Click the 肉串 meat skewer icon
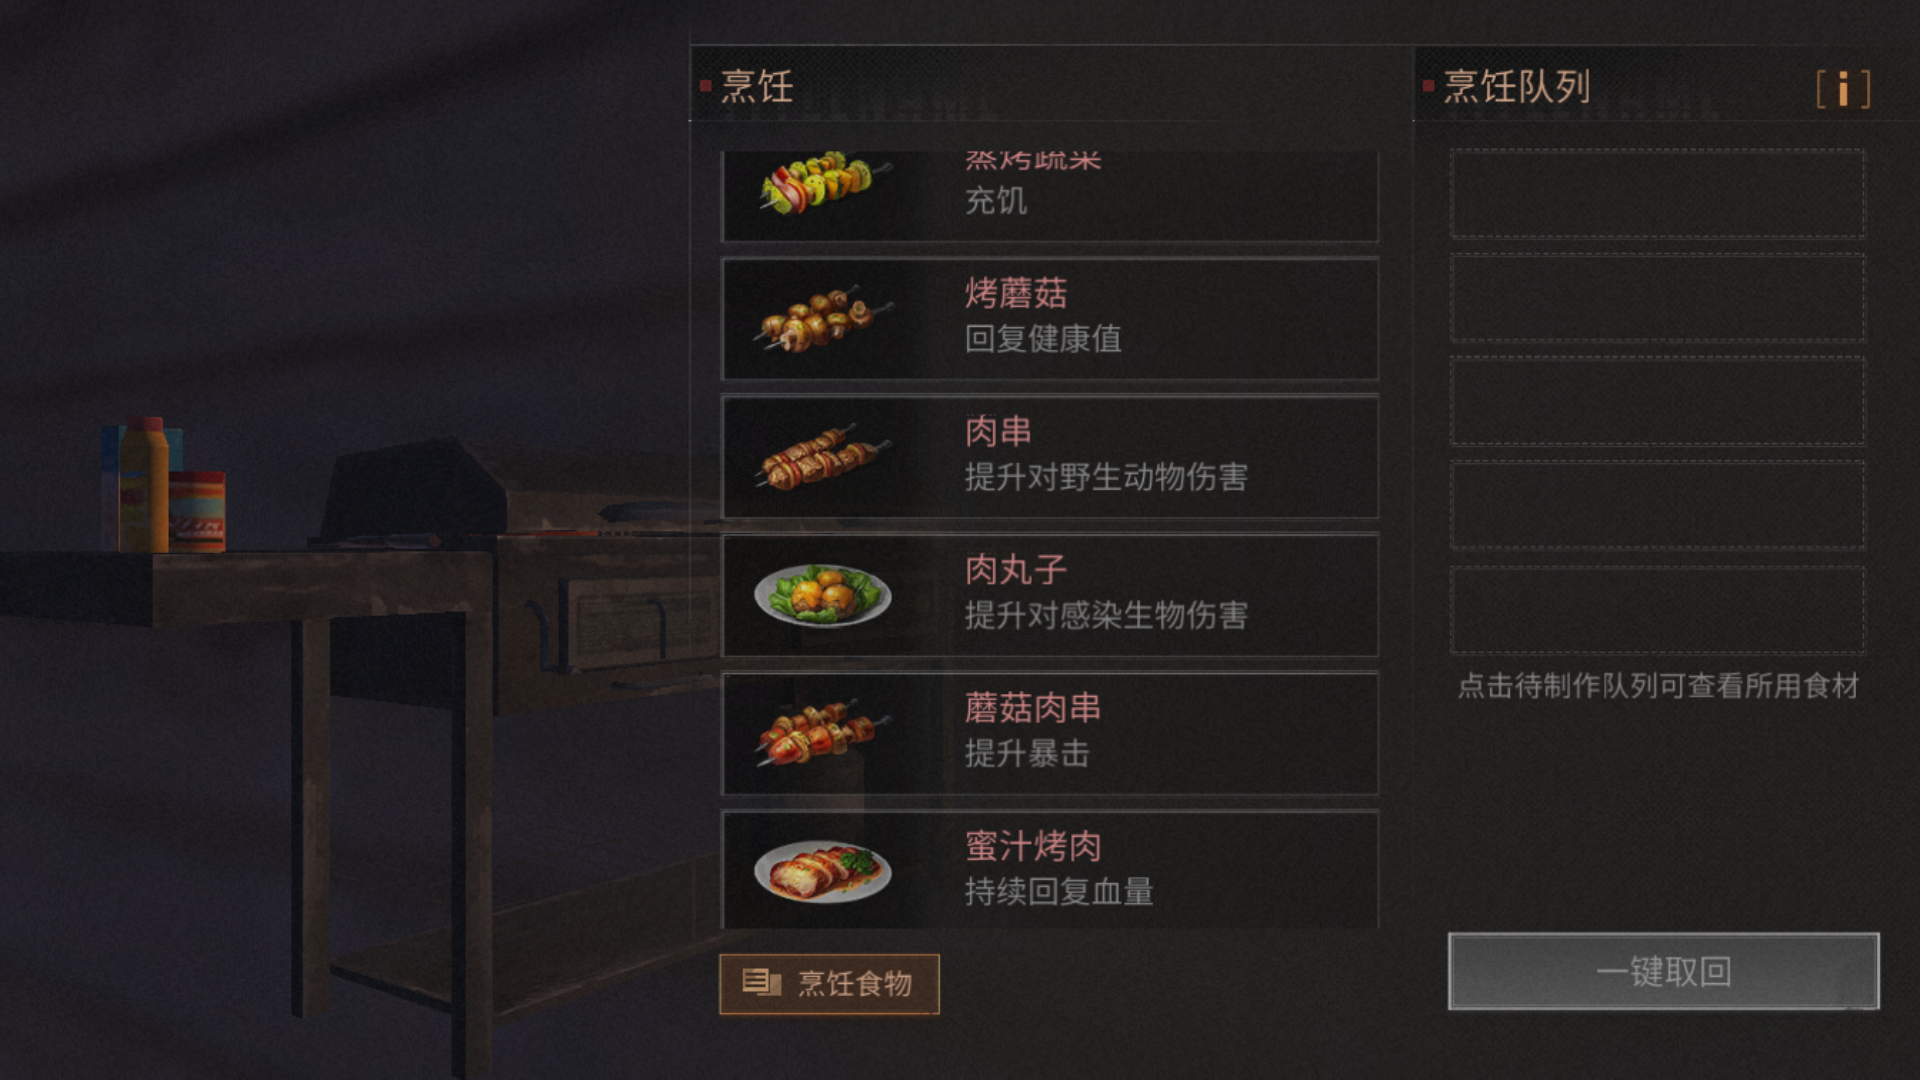This screenshot has width=1920, height=1080. pyautogui.click(x=822, y=457)
